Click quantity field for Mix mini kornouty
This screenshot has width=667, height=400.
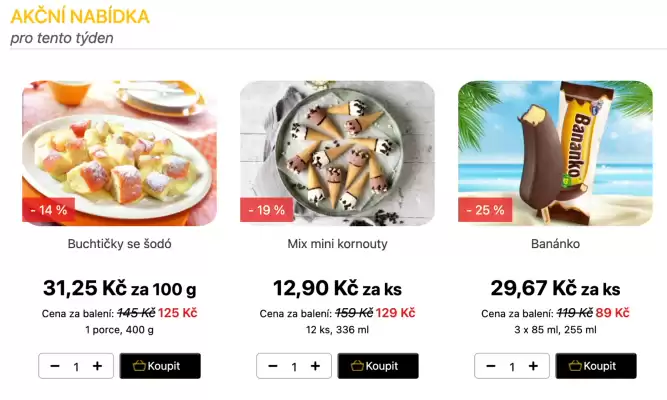click(x=294, y=367)
